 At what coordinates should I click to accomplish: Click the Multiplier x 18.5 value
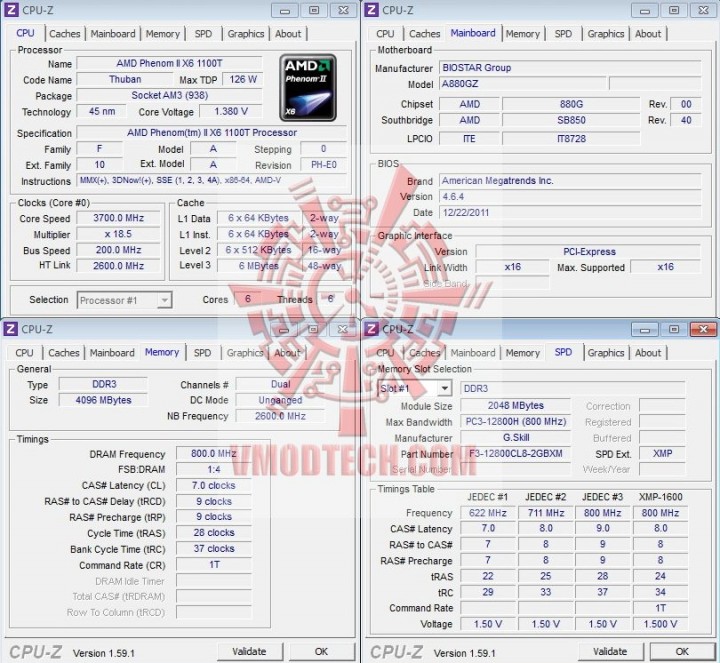118,234
